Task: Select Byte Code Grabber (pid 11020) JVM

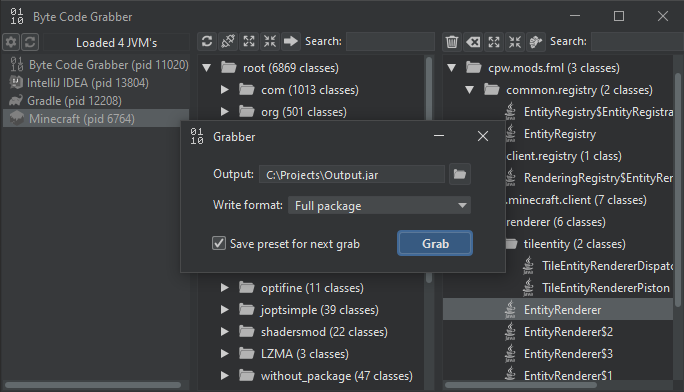Action: point(96,65)
